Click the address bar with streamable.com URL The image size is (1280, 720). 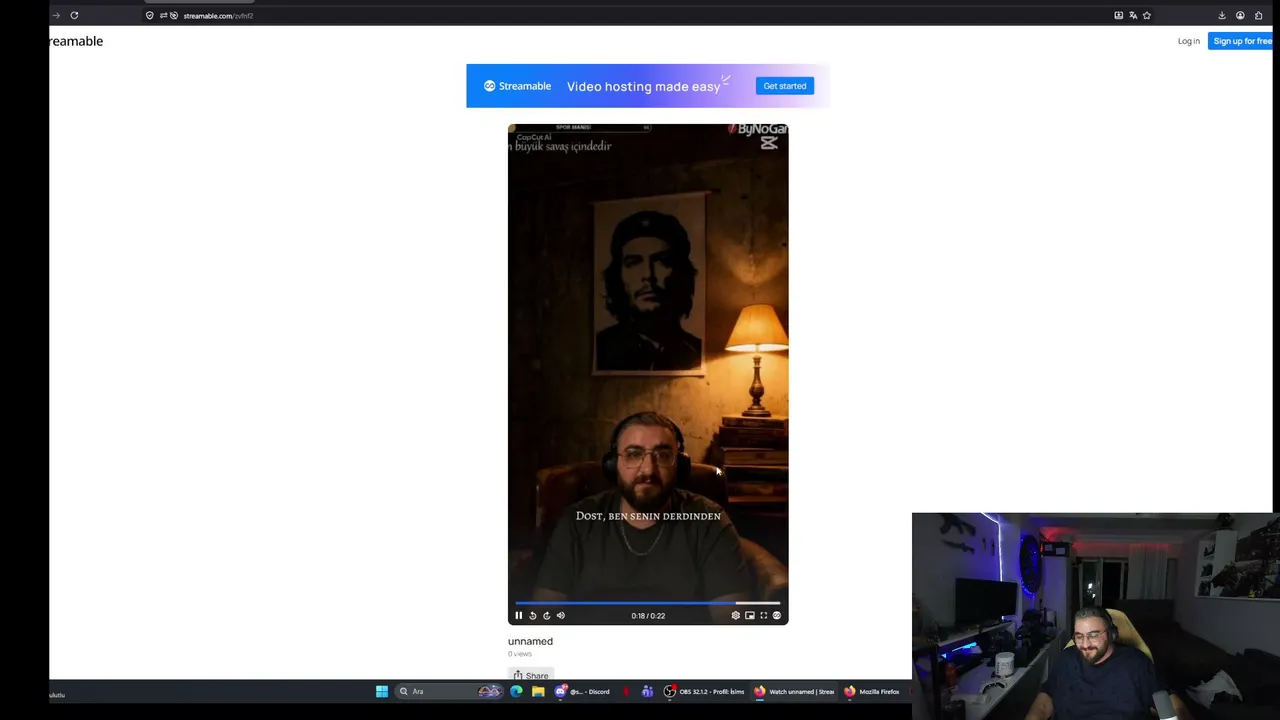[640, 16]
